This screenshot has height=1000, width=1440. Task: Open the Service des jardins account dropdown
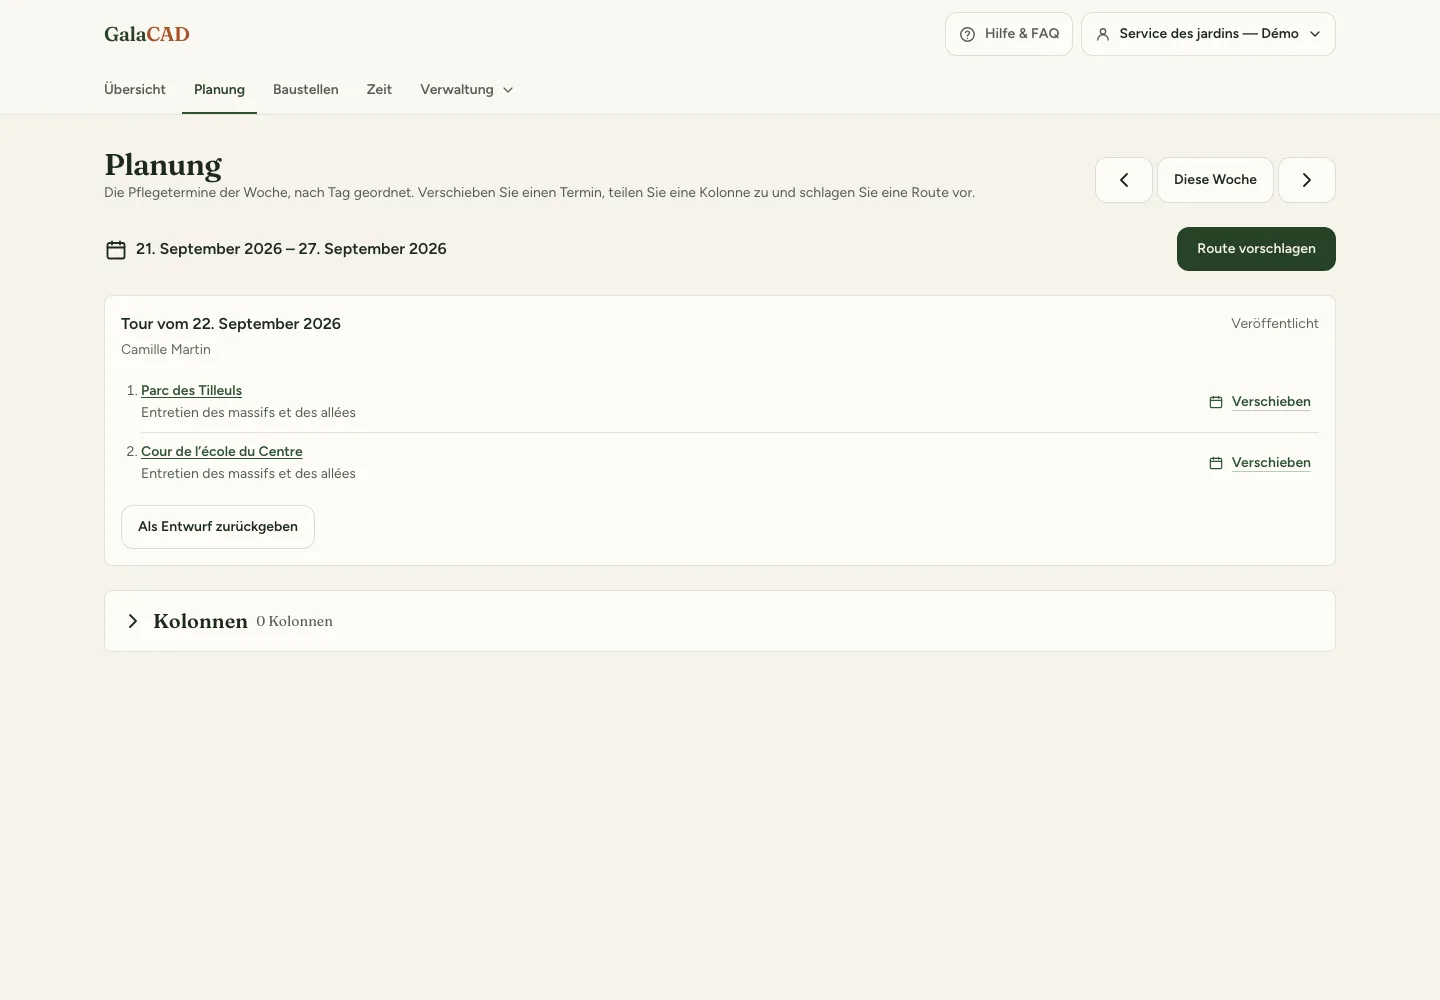1208,34
